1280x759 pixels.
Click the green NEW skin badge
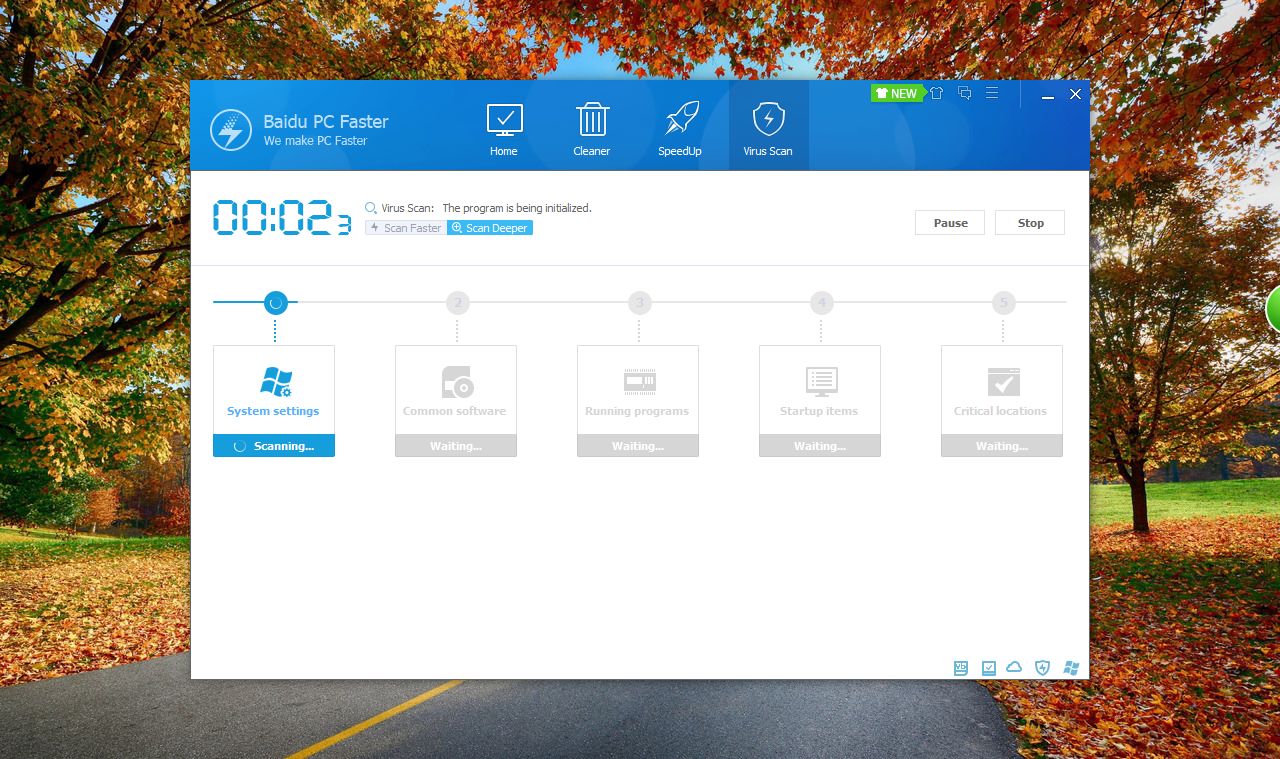click(897, 93)
